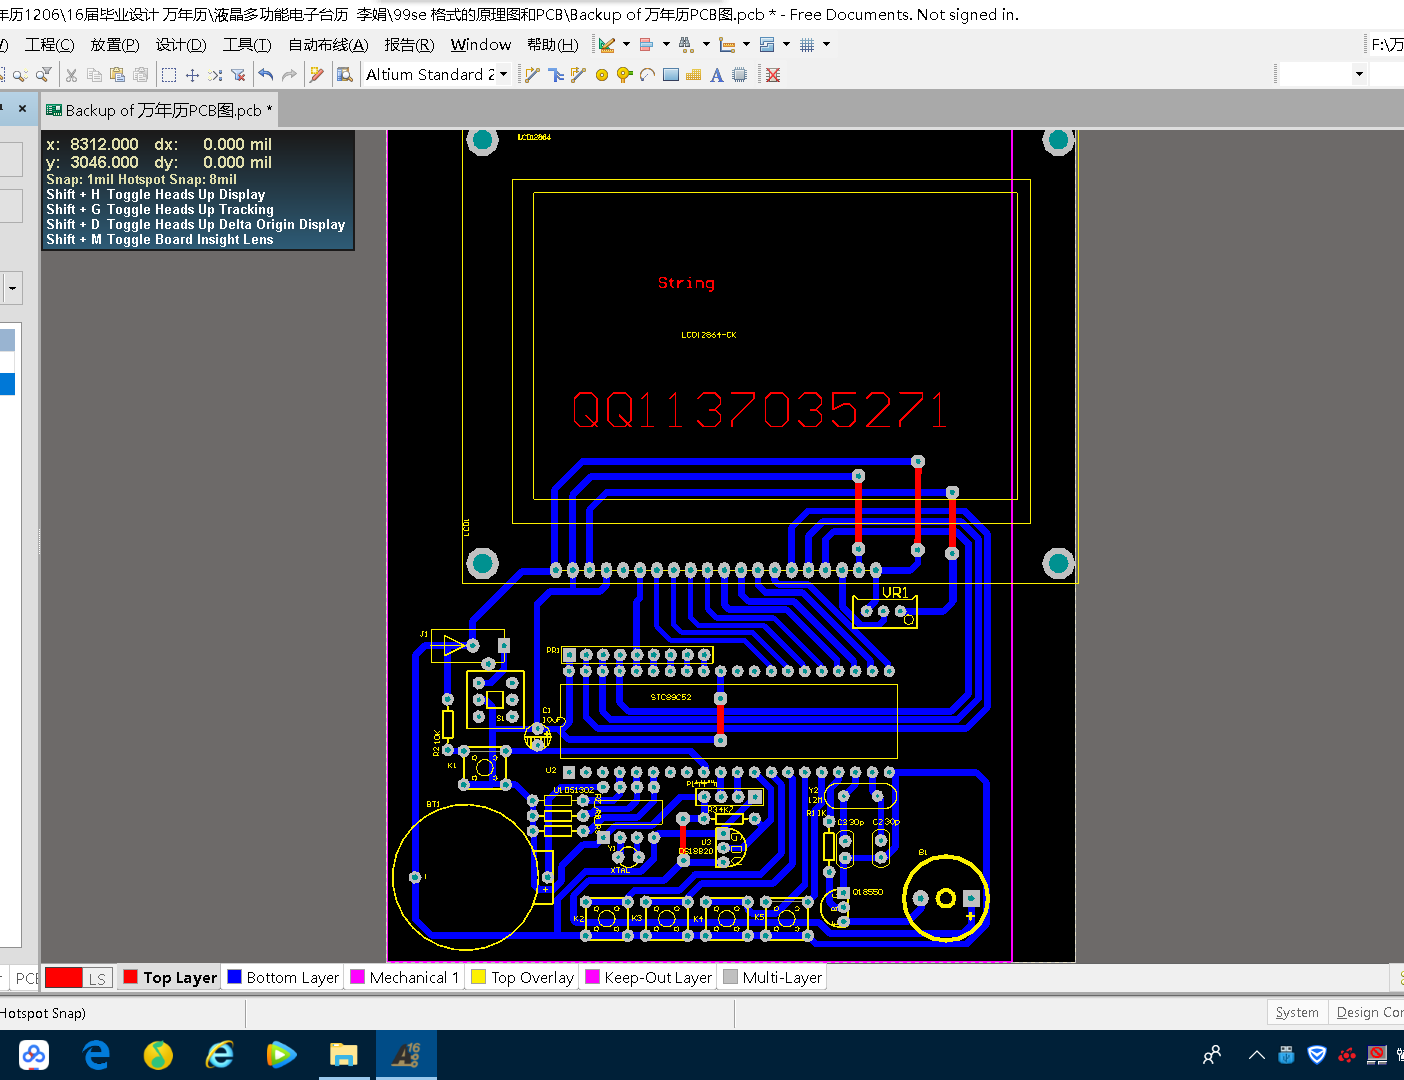Select the Interactive Differential Pair Routing tool
Screen dimensions: 1404x1080
point(555,75)
